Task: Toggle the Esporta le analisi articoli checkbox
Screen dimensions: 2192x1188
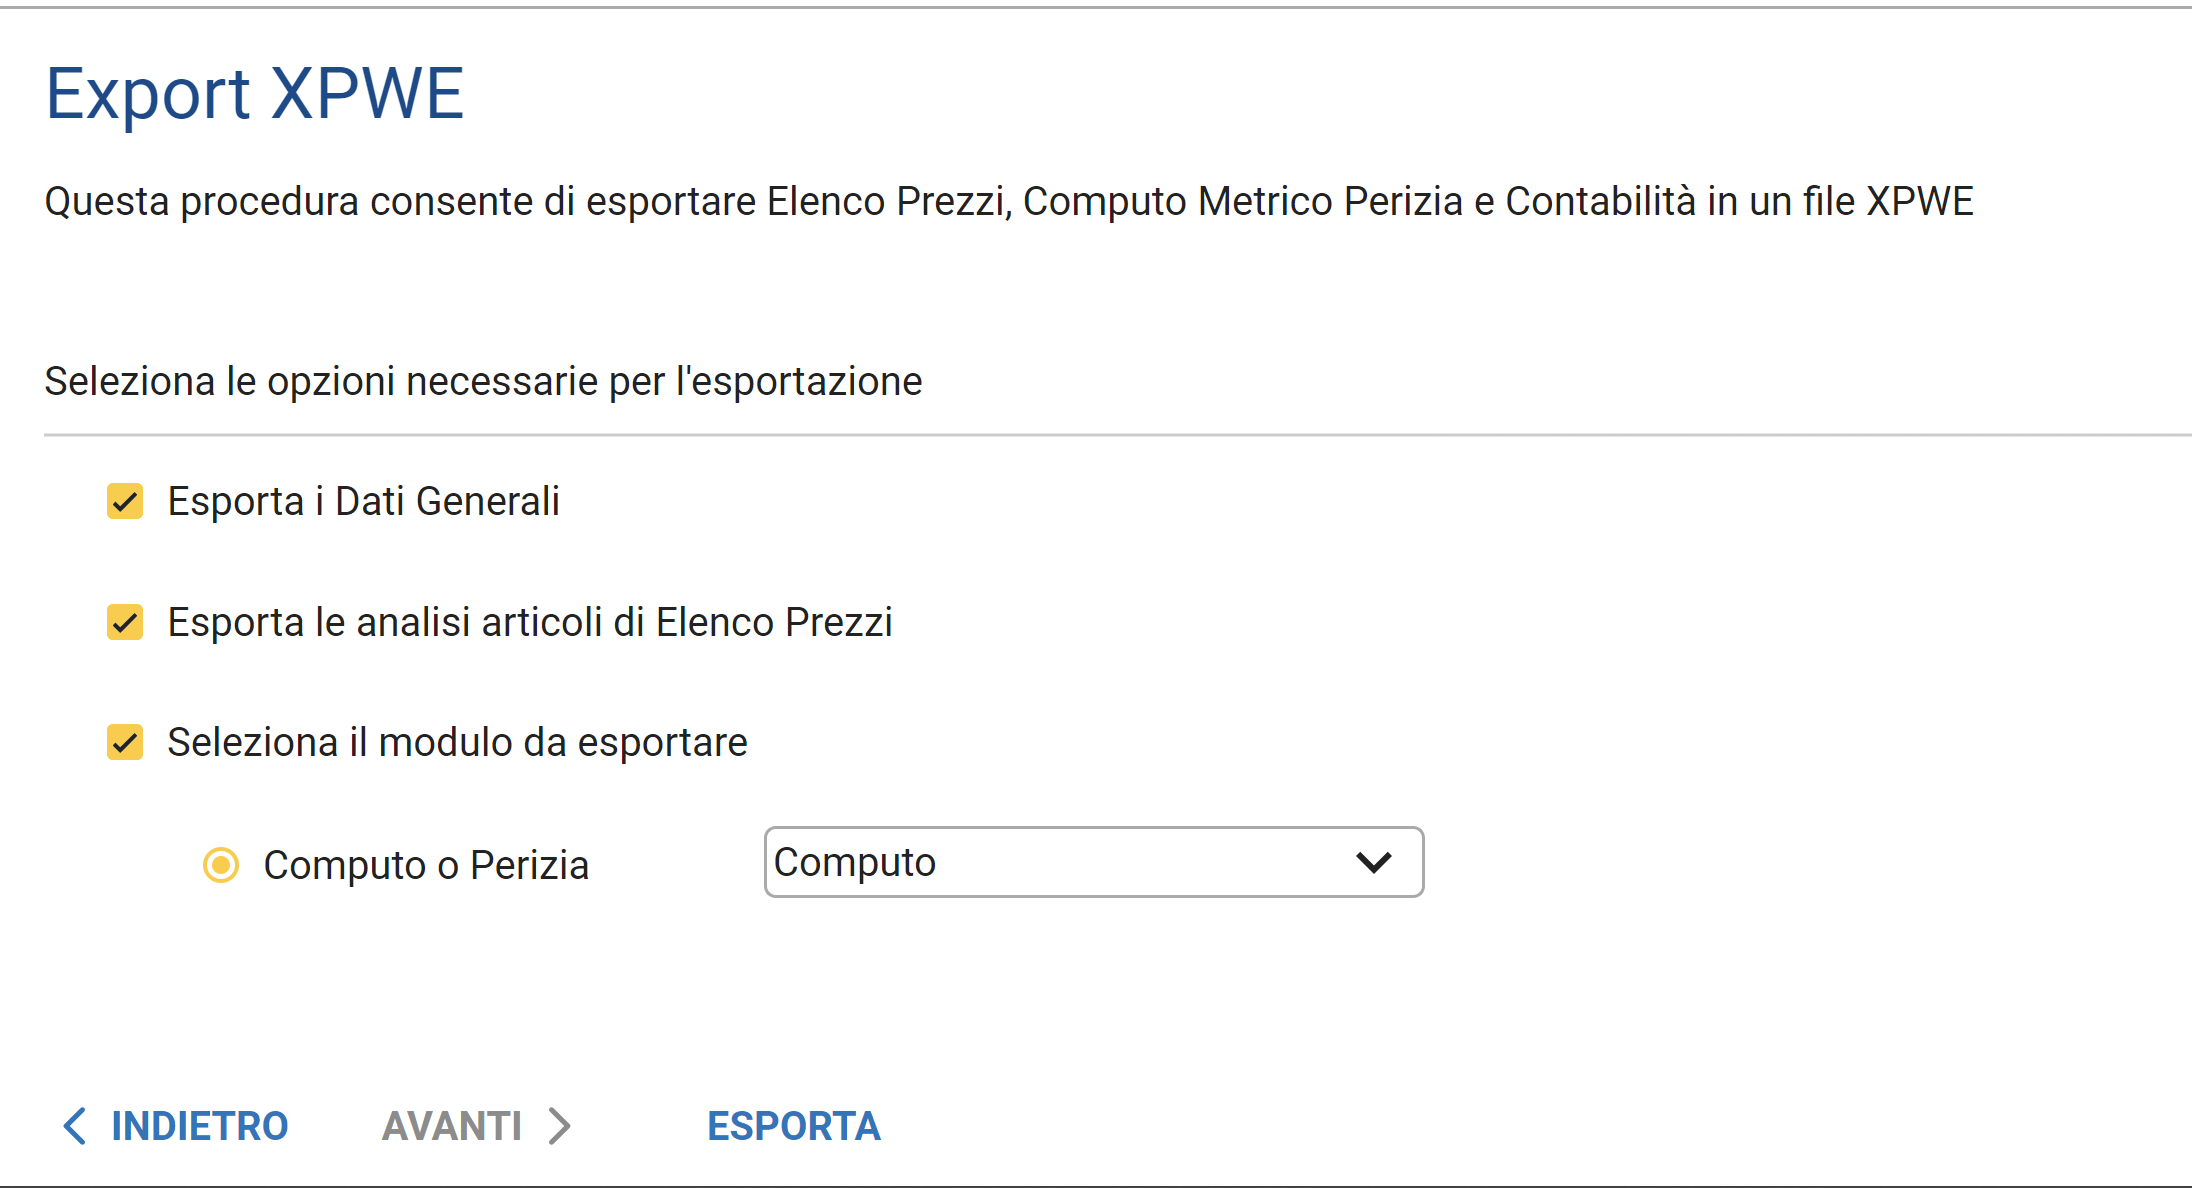Action: point(125,622)
